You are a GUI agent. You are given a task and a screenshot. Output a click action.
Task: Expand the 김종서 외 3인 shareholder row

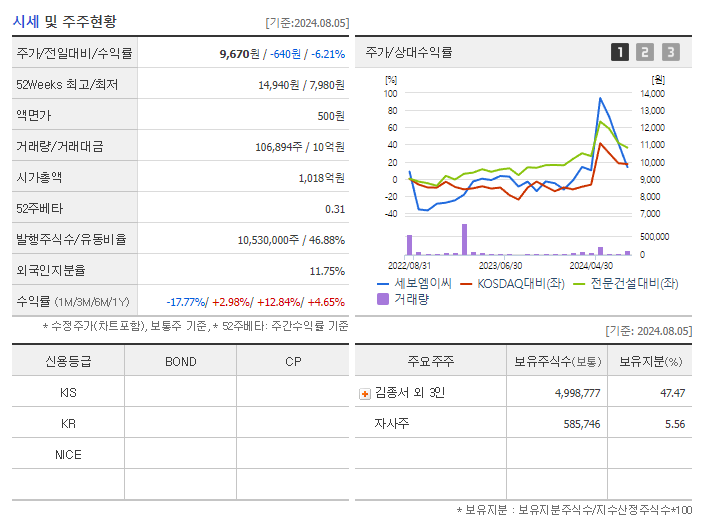point(365,394)
